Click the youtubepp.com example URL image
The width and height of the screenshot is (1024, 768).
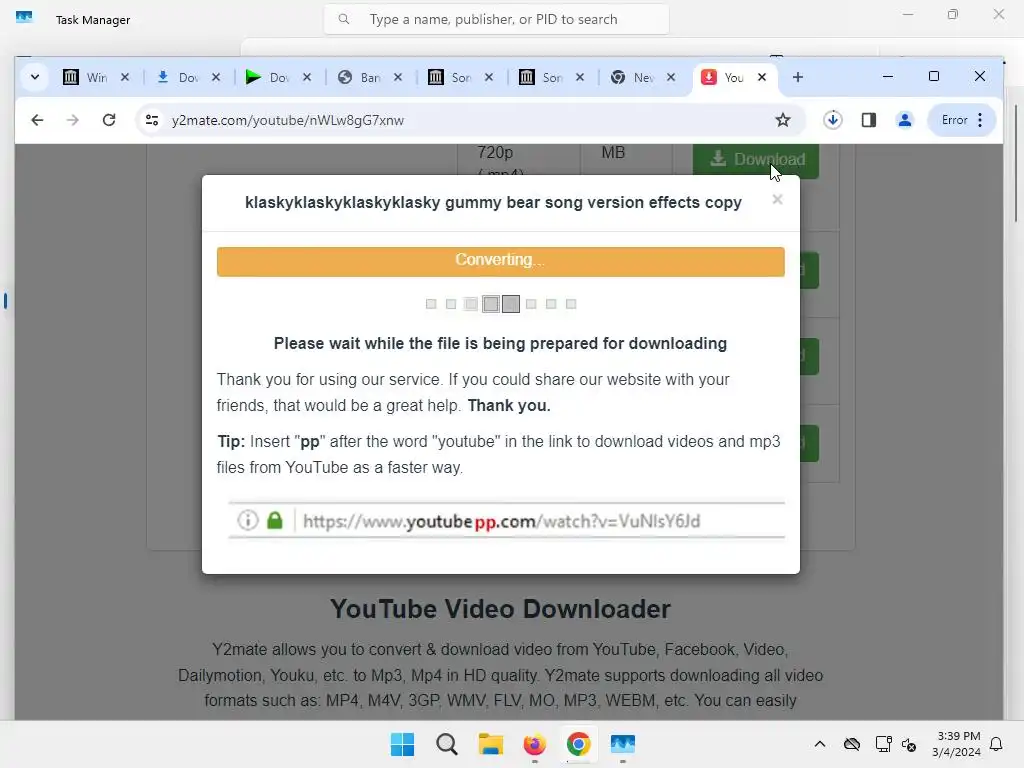506,520
